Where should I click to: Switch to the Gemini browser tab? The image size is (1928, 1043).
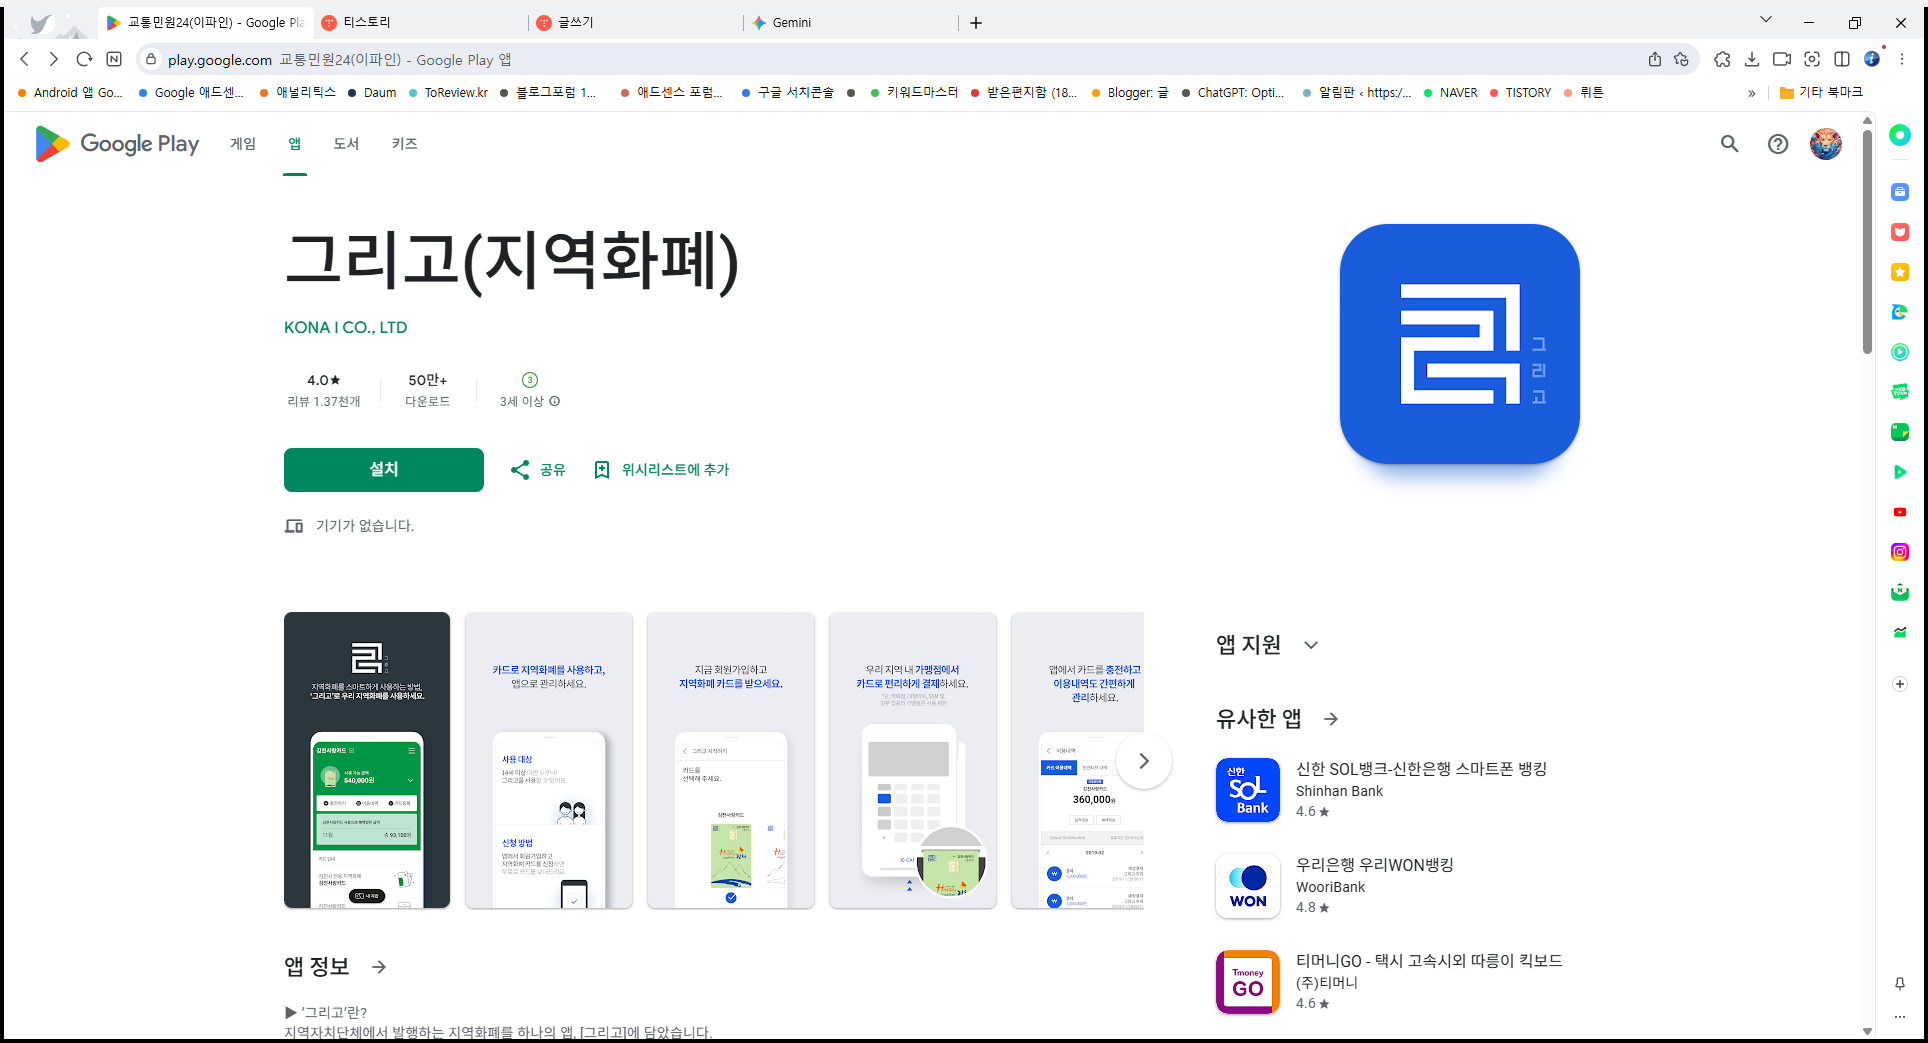(791, 22)
